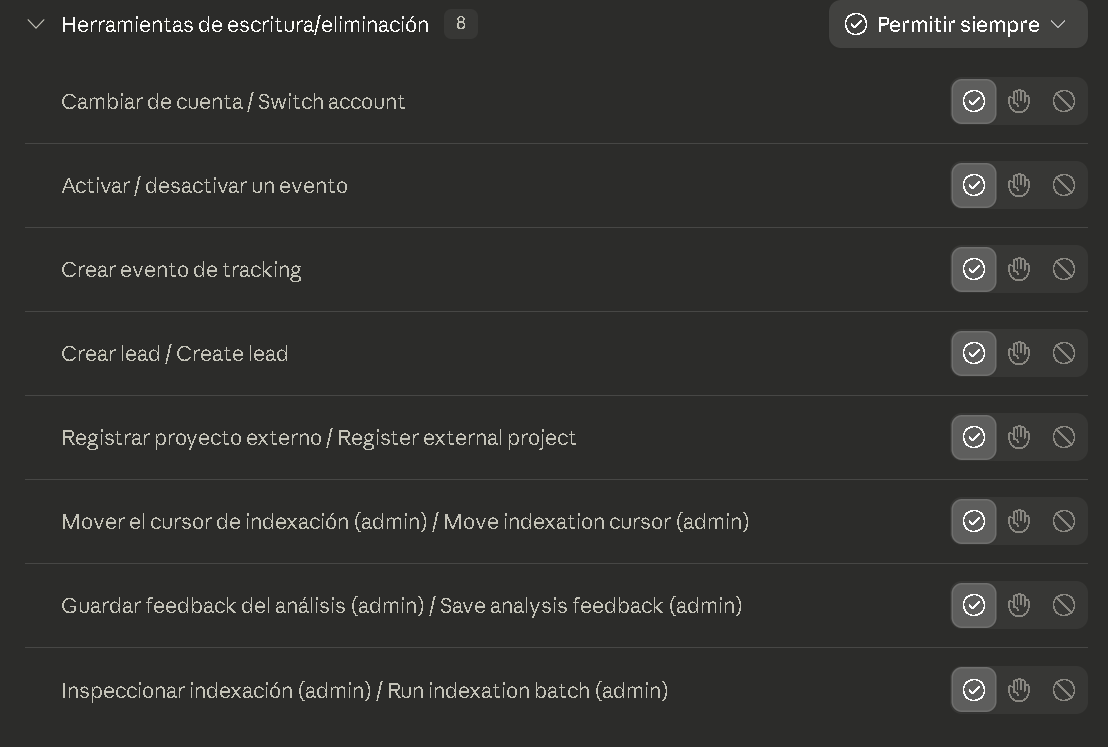Block the Crear lead tool
1108x747 pixels.
click(1063, 353)
